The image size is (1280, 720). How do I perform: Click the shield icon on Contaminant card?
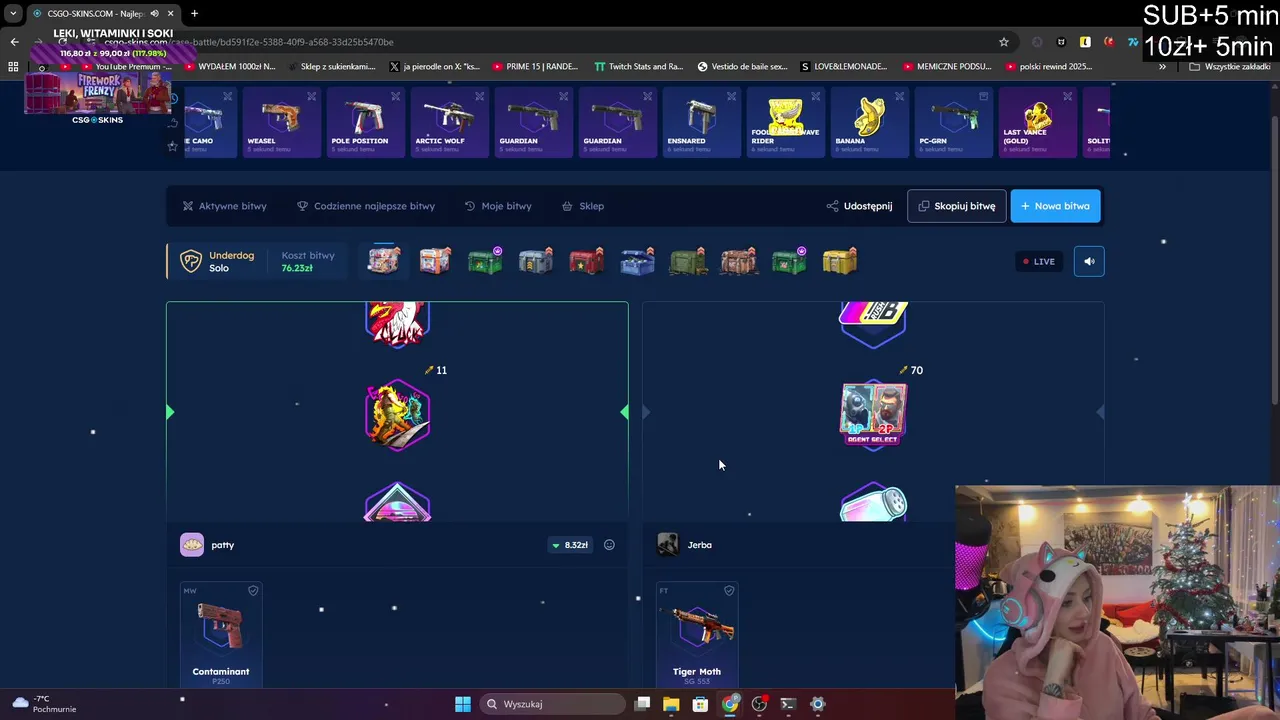tap(253, 591)
